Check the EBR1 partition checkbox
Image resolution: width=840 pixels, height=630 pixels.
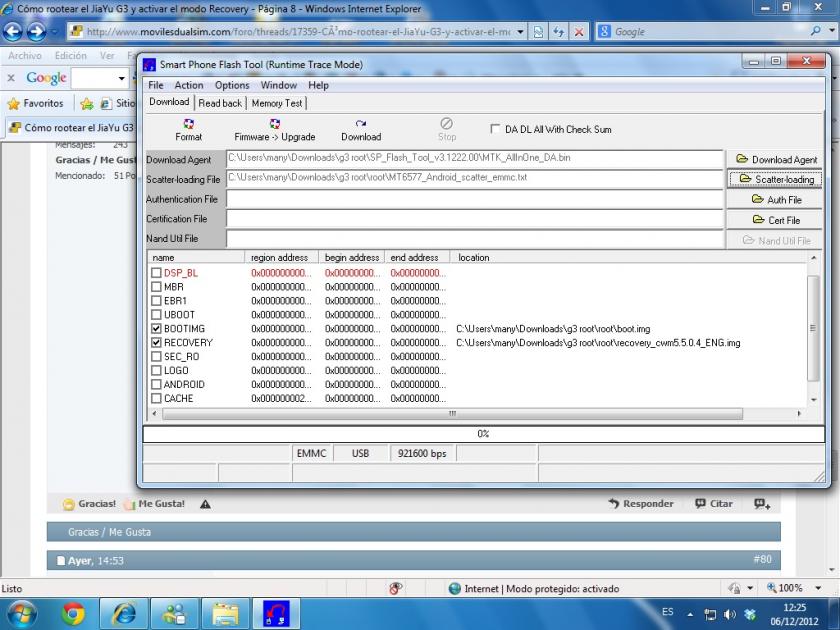156,301
